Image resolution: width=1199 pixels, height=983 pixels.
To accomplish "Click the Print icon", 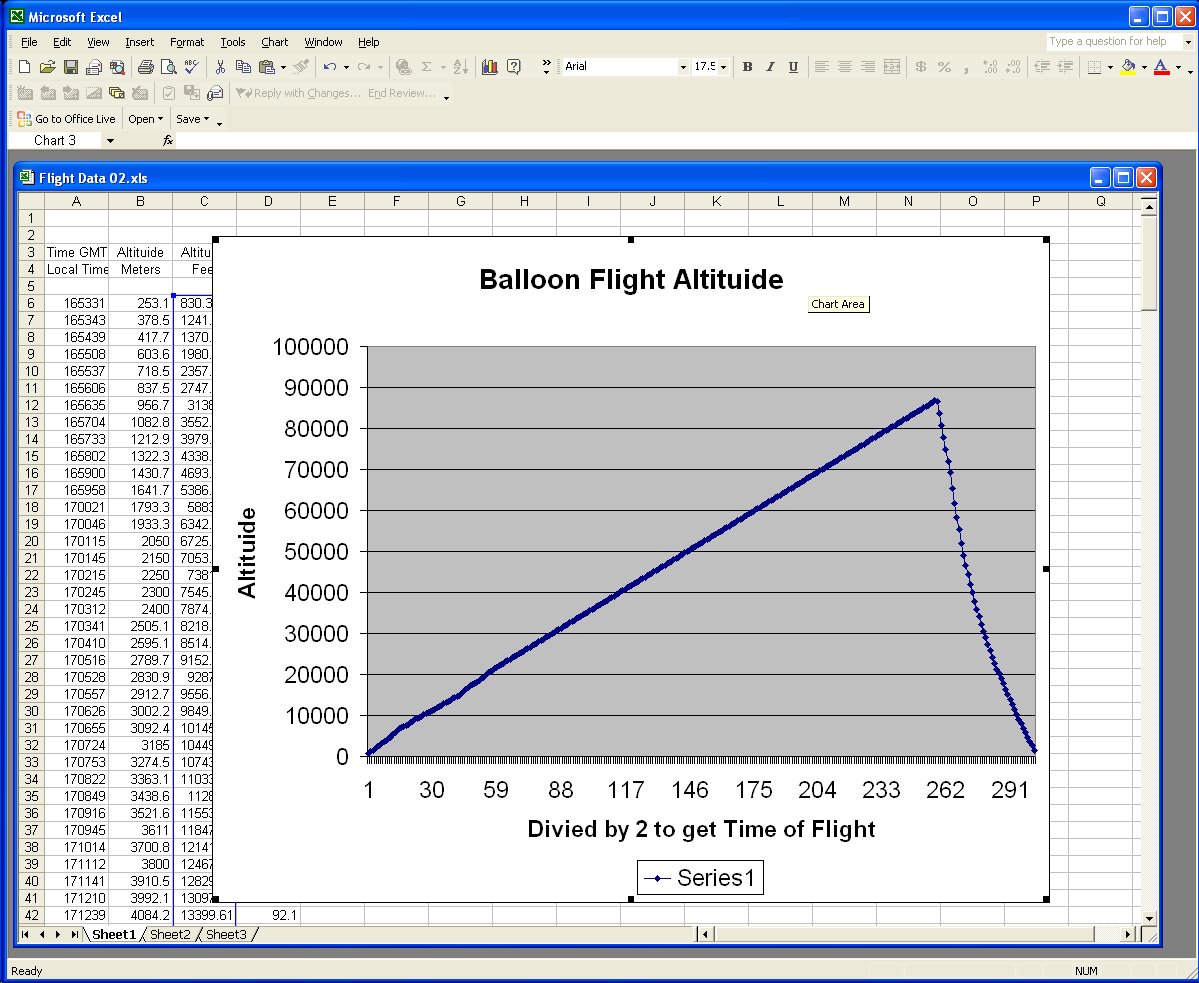I will point(145,67).
